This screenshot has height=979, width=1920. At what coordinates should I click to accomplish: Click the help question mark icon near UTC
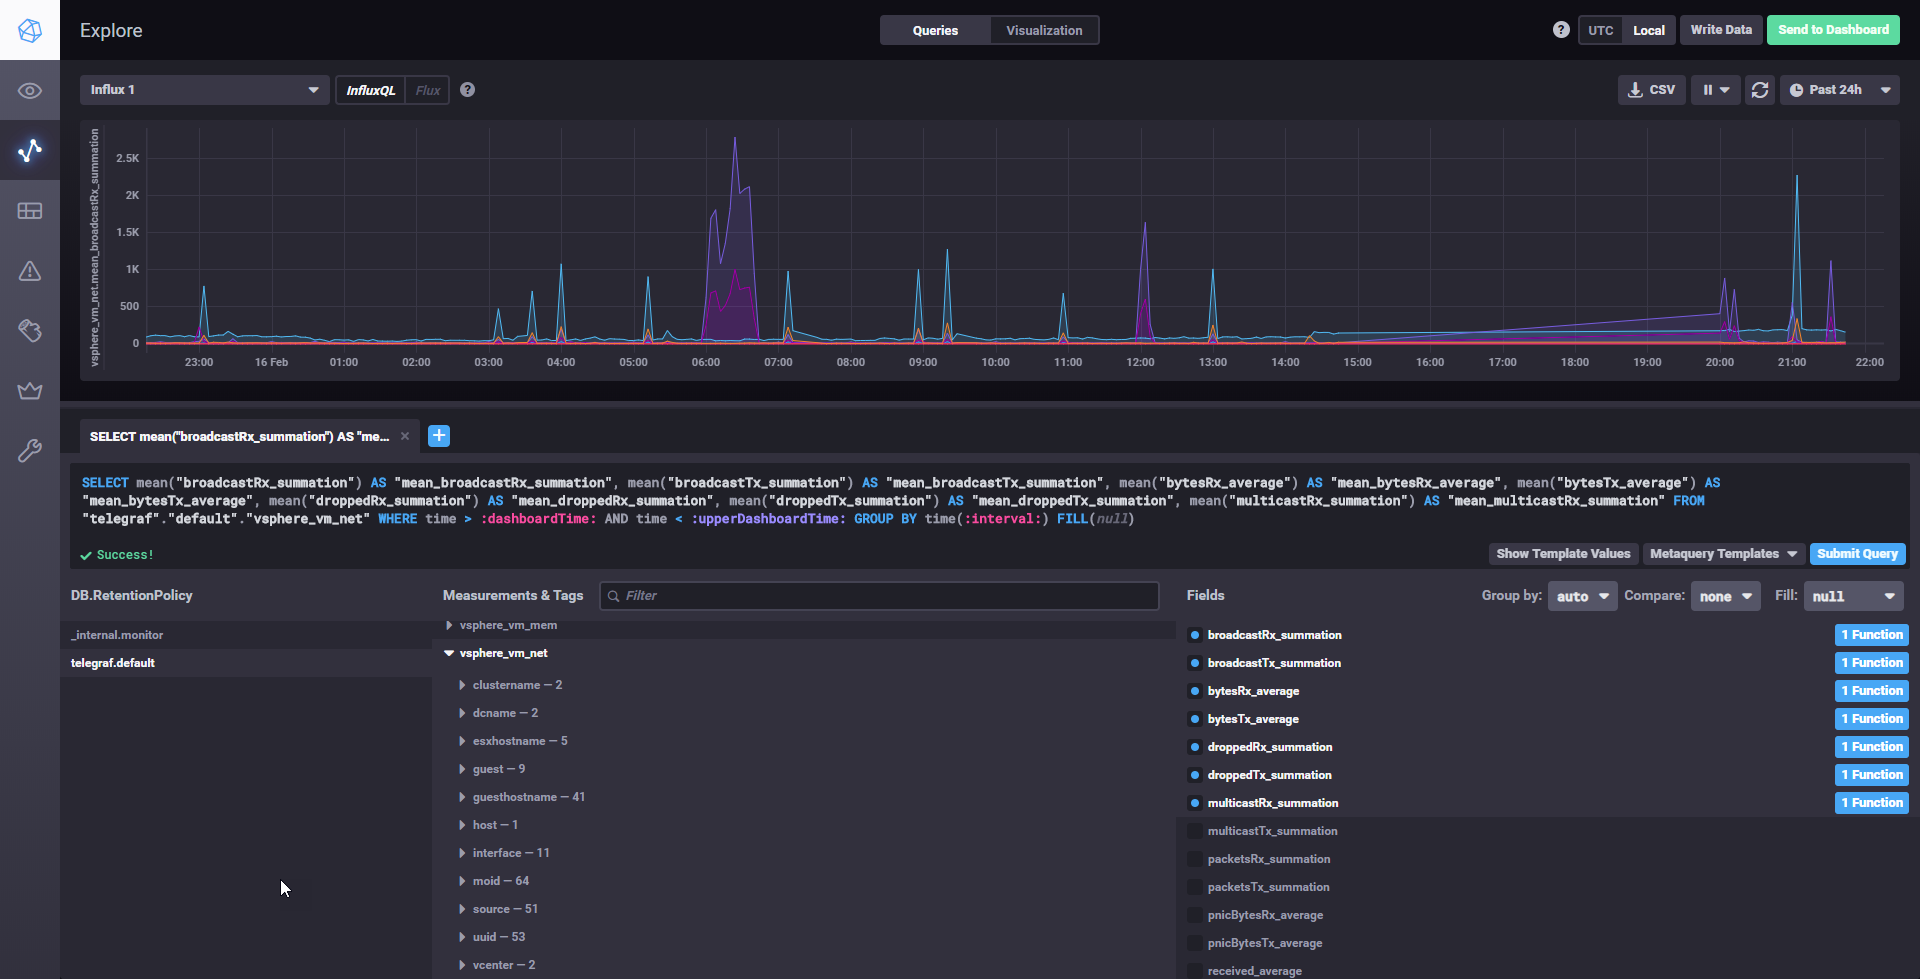click(x=1561, y=30)
